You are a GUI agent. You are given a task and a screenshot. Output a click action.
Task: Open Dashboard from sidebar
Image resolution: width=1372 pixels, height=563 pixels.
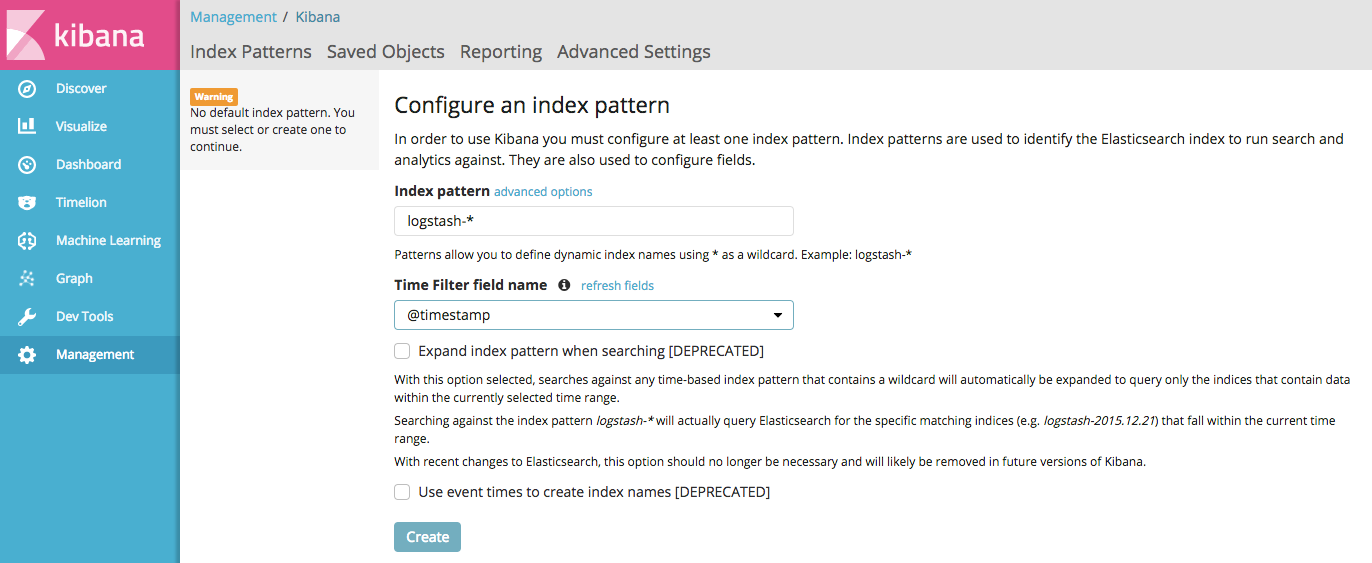coord(88,165)
